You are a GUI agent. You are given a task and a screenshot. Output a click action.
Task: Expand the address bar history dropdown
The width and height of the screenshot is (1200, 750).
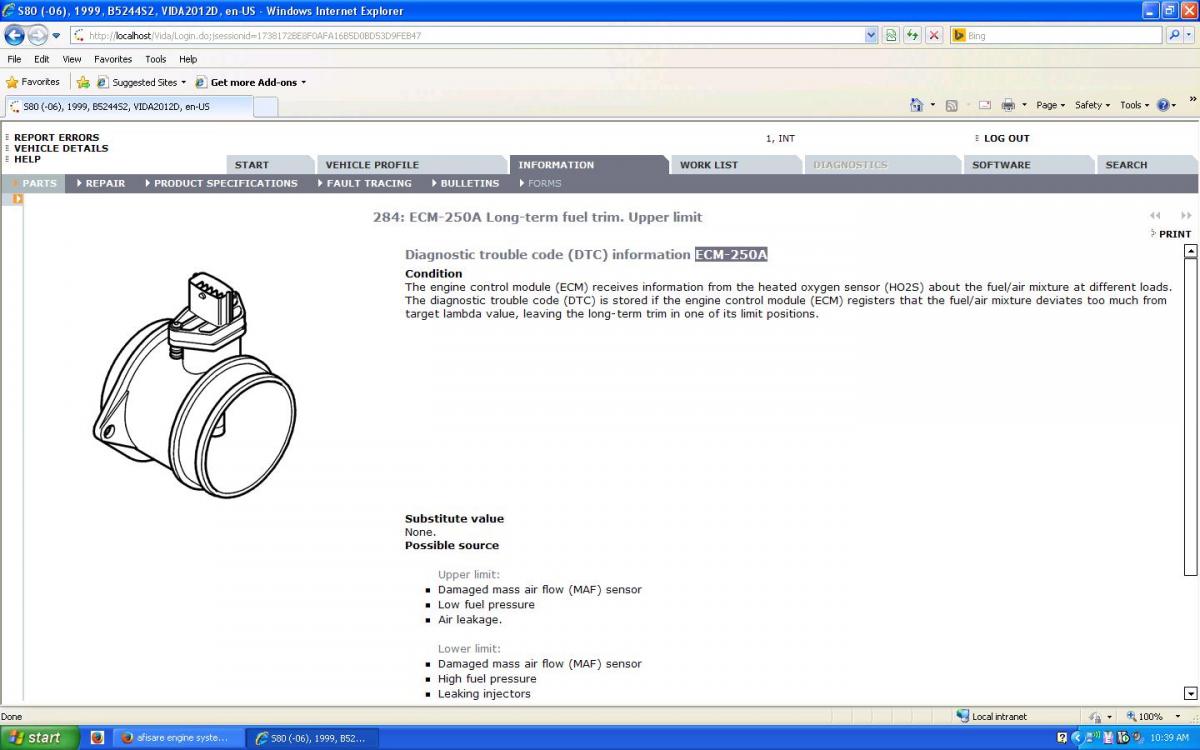coord(871,35)
